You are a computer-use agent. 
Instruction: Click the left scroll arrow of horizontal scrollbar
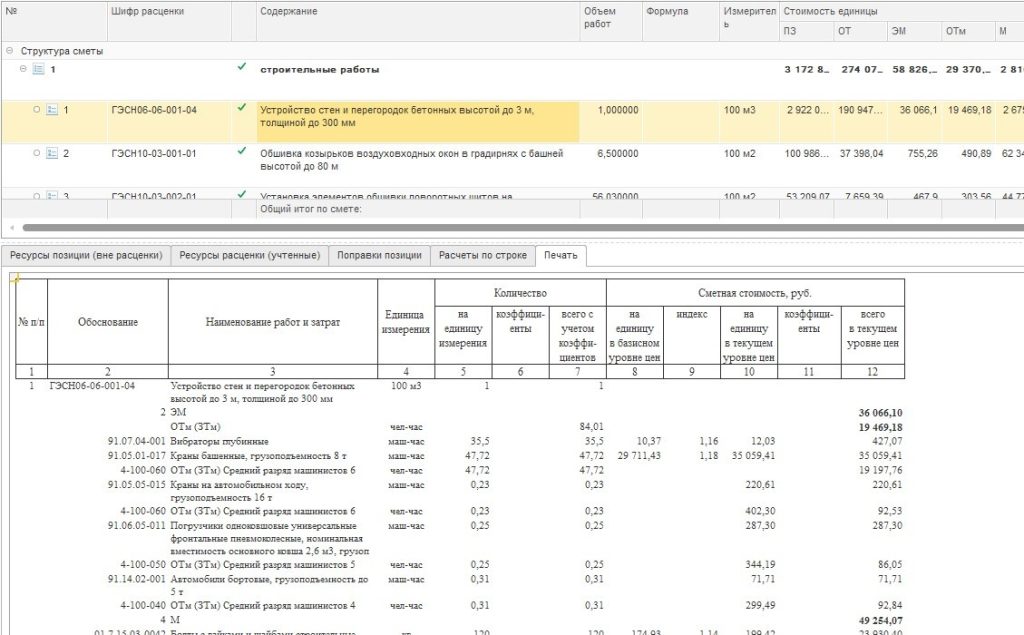(9, 228)
